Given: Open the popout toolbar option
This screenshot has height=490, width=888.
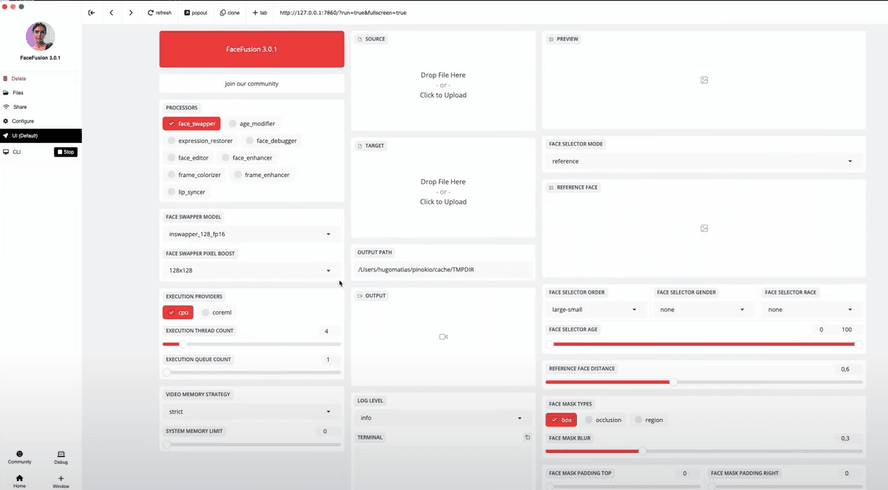Looking at the screenshot, I should [196, 12].
